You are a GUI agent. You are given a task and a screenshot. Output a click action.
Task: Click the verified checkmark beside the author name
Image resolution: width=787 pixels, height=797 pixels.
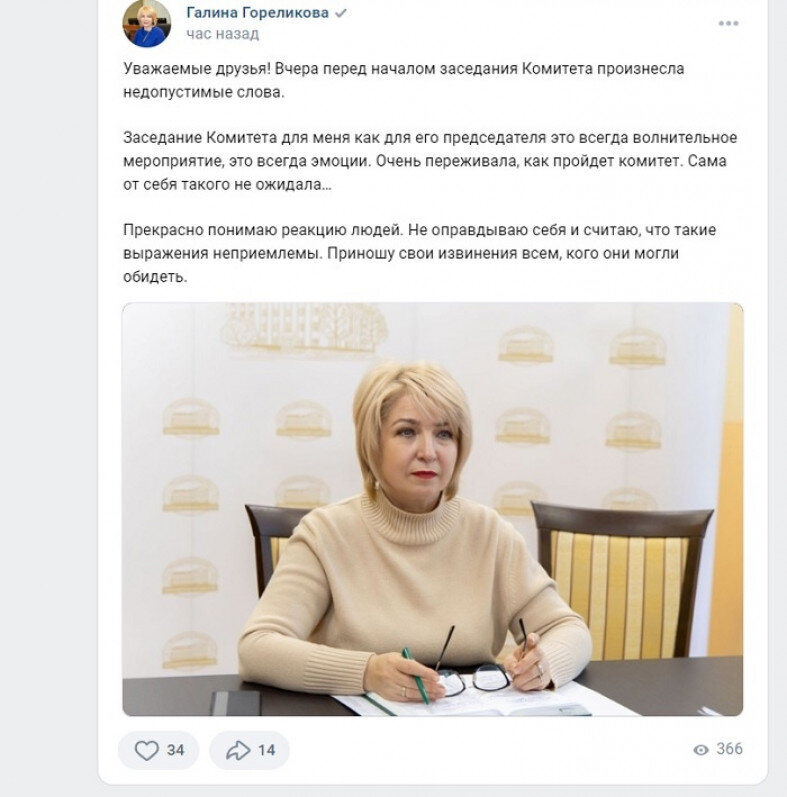[341, 13]
